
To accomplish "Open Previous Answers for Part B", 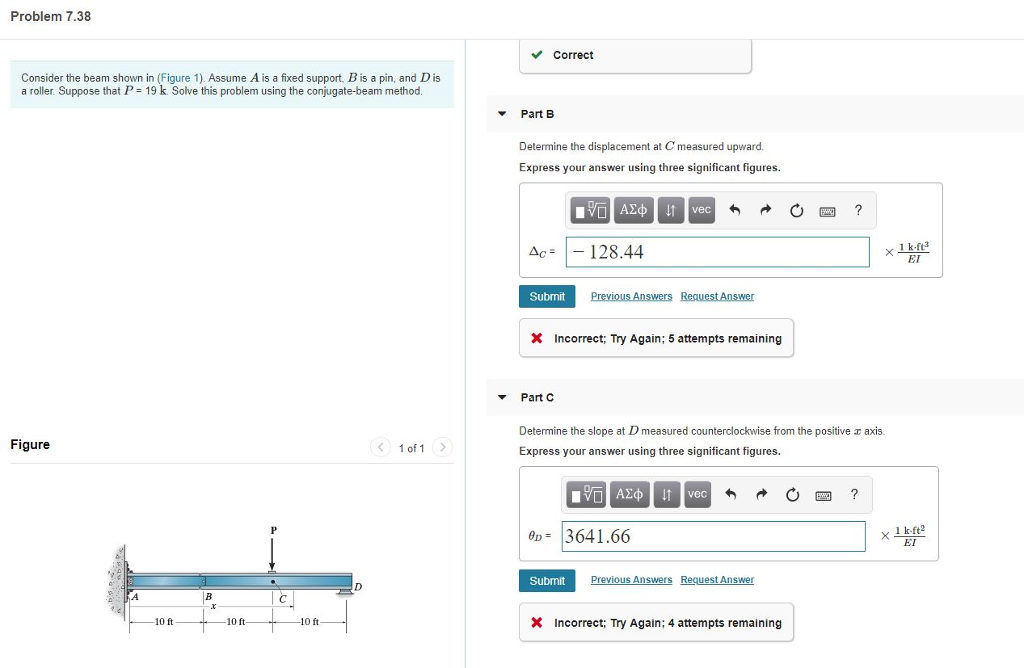I will (x=630, y=296).
